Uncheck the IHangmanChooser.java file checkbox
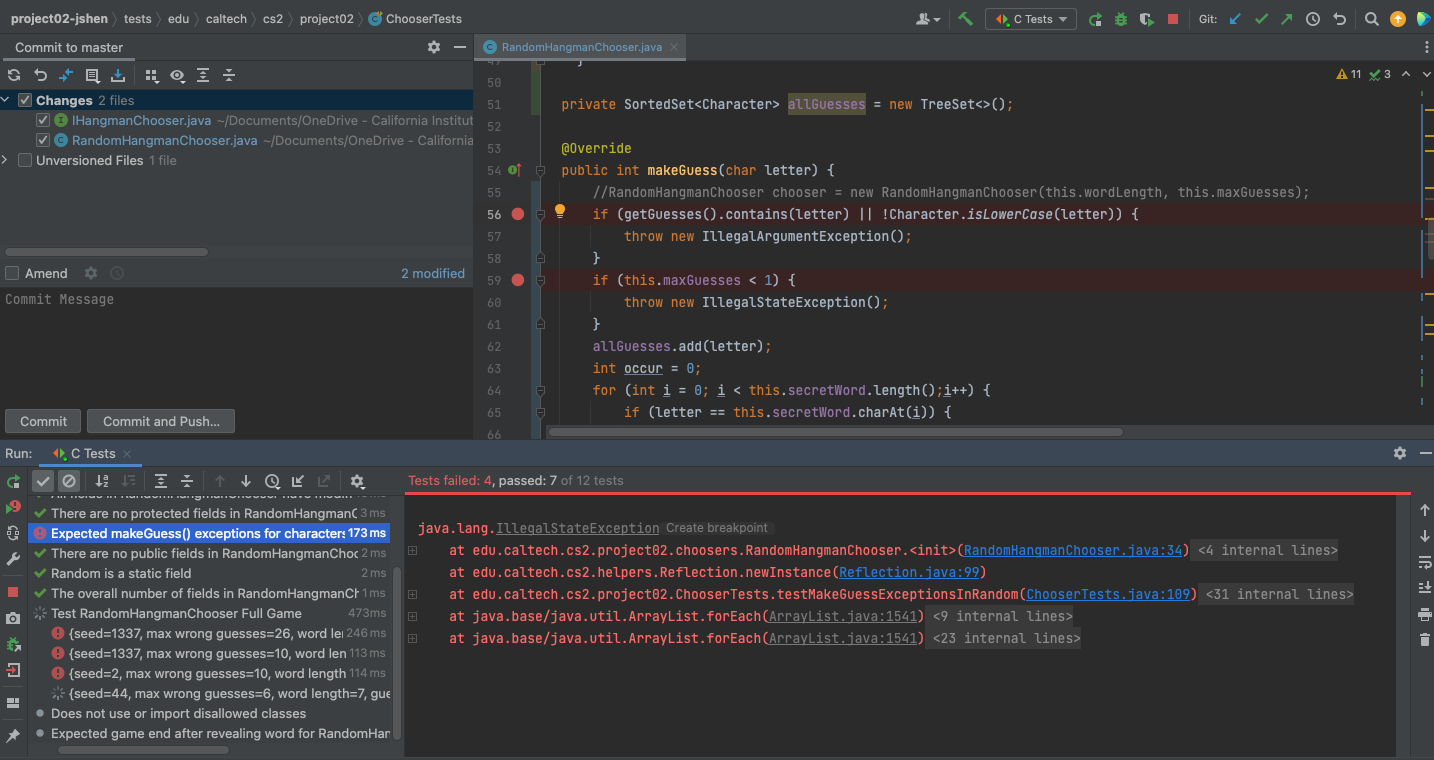 tap(42, 120)
